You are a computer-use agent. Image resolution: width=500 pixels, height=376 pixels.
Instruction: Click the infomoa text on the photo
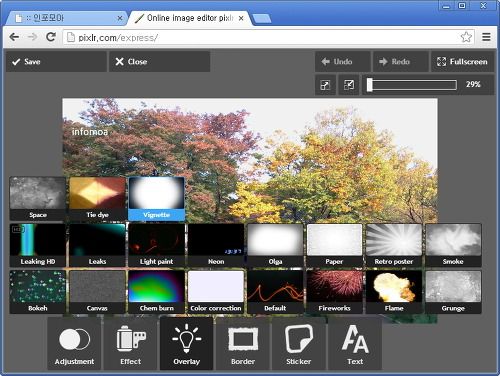click(90, 132)
